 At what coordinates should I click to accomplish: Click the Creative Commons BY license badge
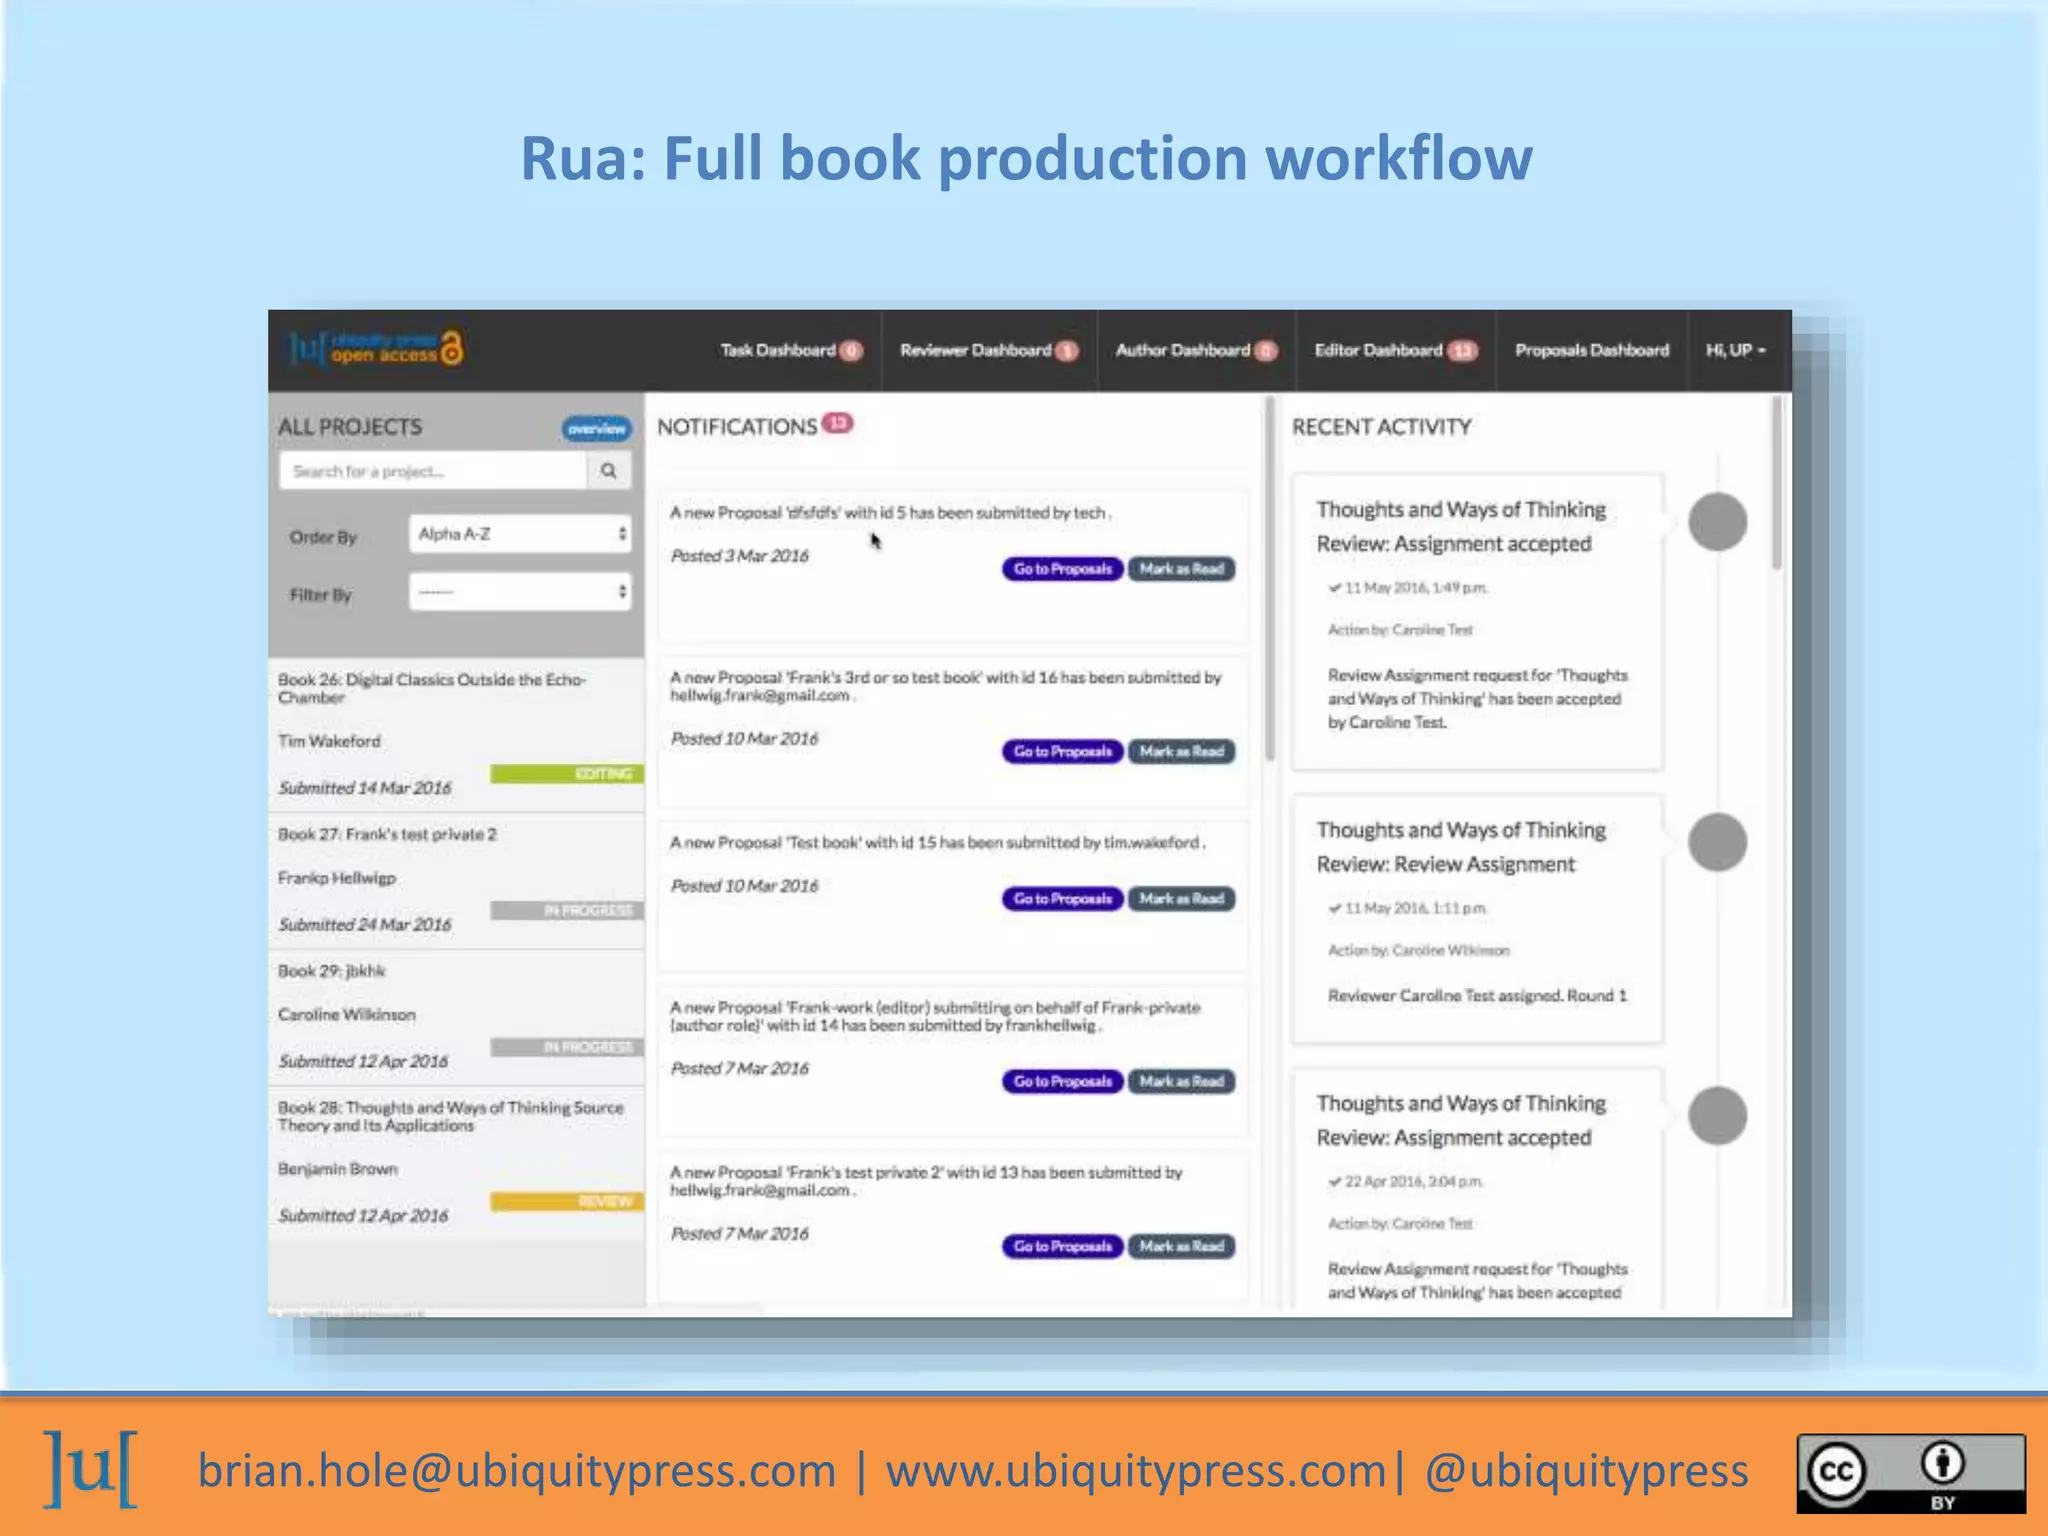1910,1472
